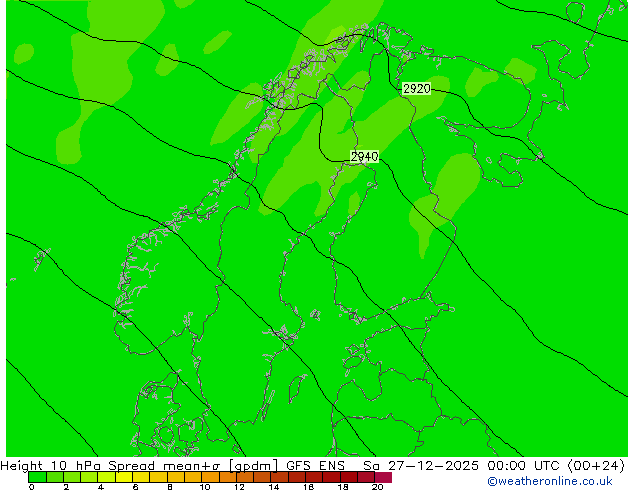
Task: Pick the red-brown swatch above scale value 16
Action: coord(315,477)
